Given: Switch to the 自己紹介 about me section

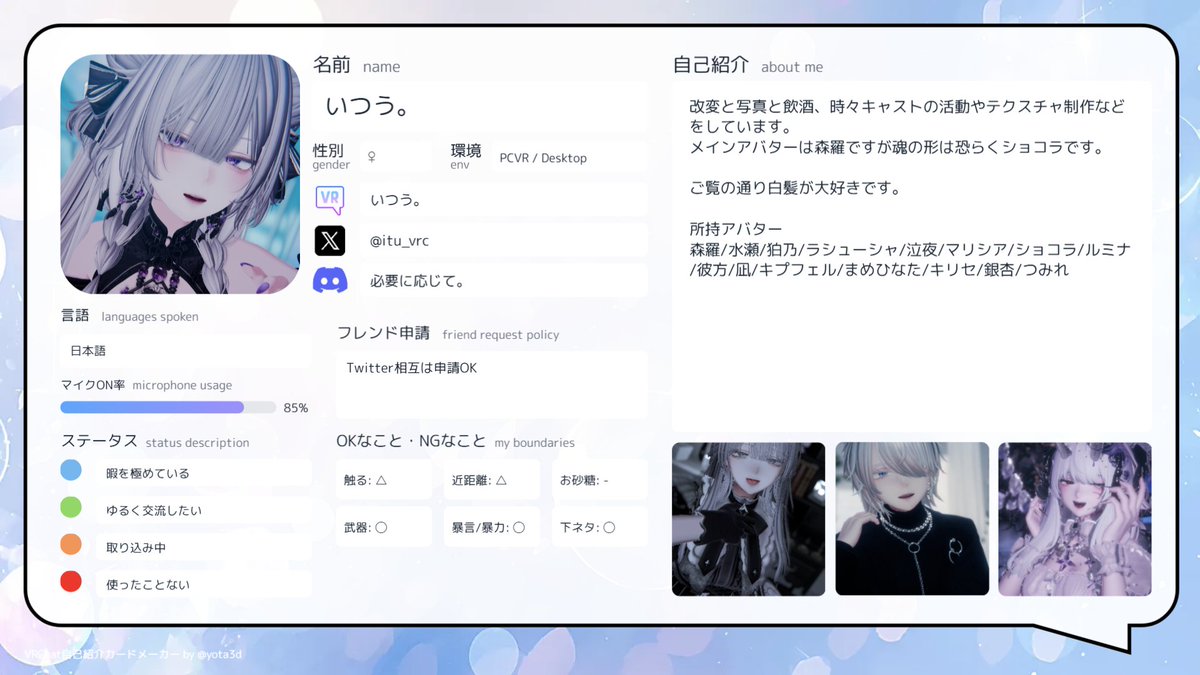Looking at the screenshot, I should coord(710,67).
